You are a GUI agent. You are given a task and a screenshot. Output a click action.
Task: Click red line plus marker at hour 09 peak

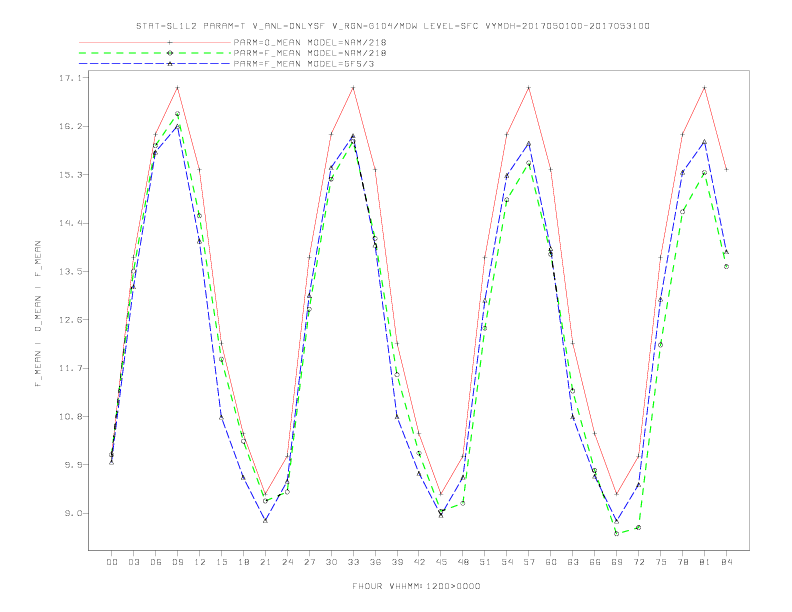[177, 88]
